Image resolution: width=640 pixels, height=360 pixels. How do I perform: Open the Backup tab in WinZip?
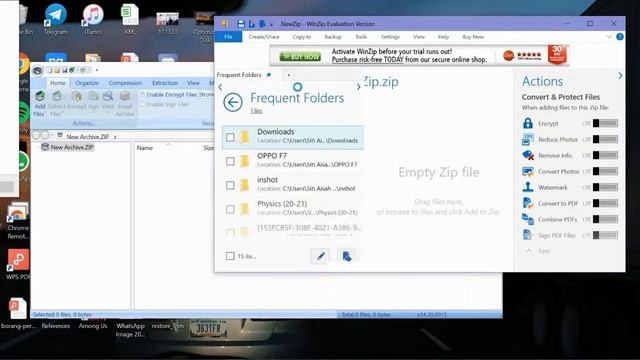(333, 37)
